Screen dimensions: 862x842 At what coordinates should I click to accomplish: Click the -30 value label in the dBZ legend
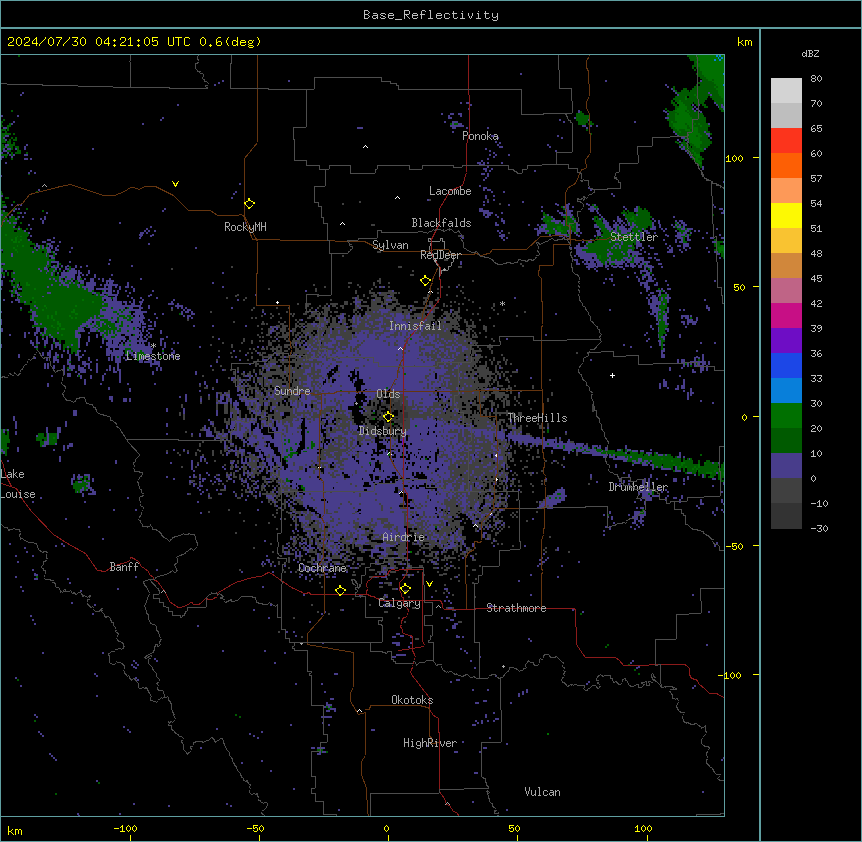[x=819, y=528]
